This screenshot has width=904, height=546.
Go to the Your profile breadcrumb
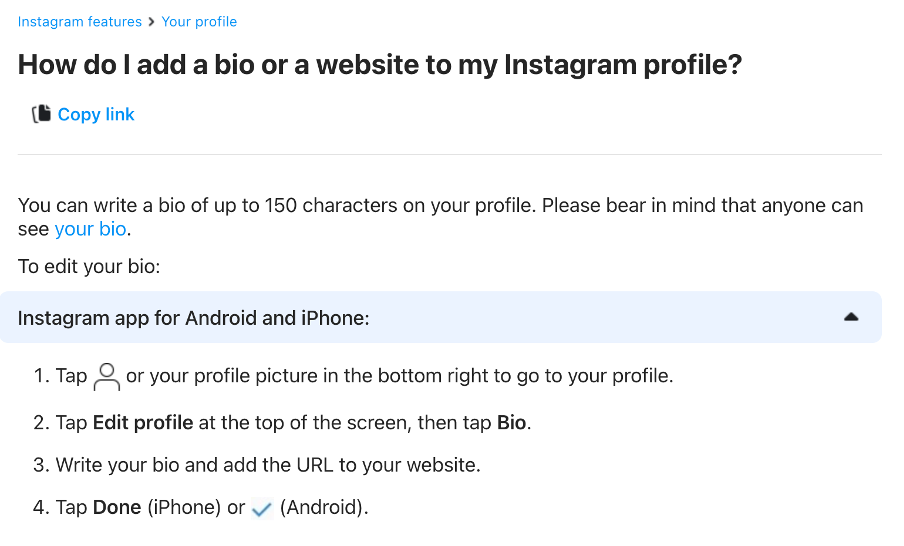coord(199,22)
